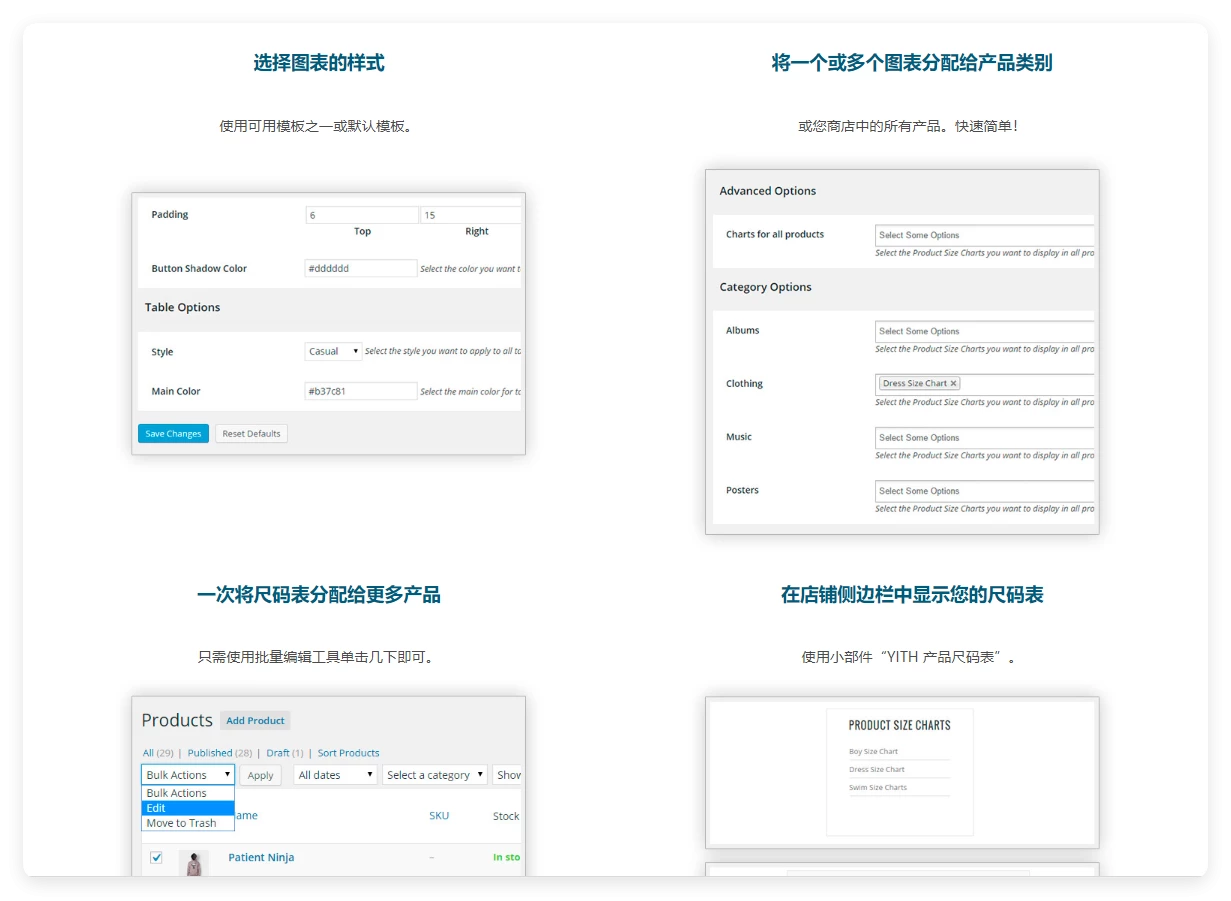Open the Bulk Actions dropdown
The height and width of the screenshot is (901, 1231).
pos(187,774)
